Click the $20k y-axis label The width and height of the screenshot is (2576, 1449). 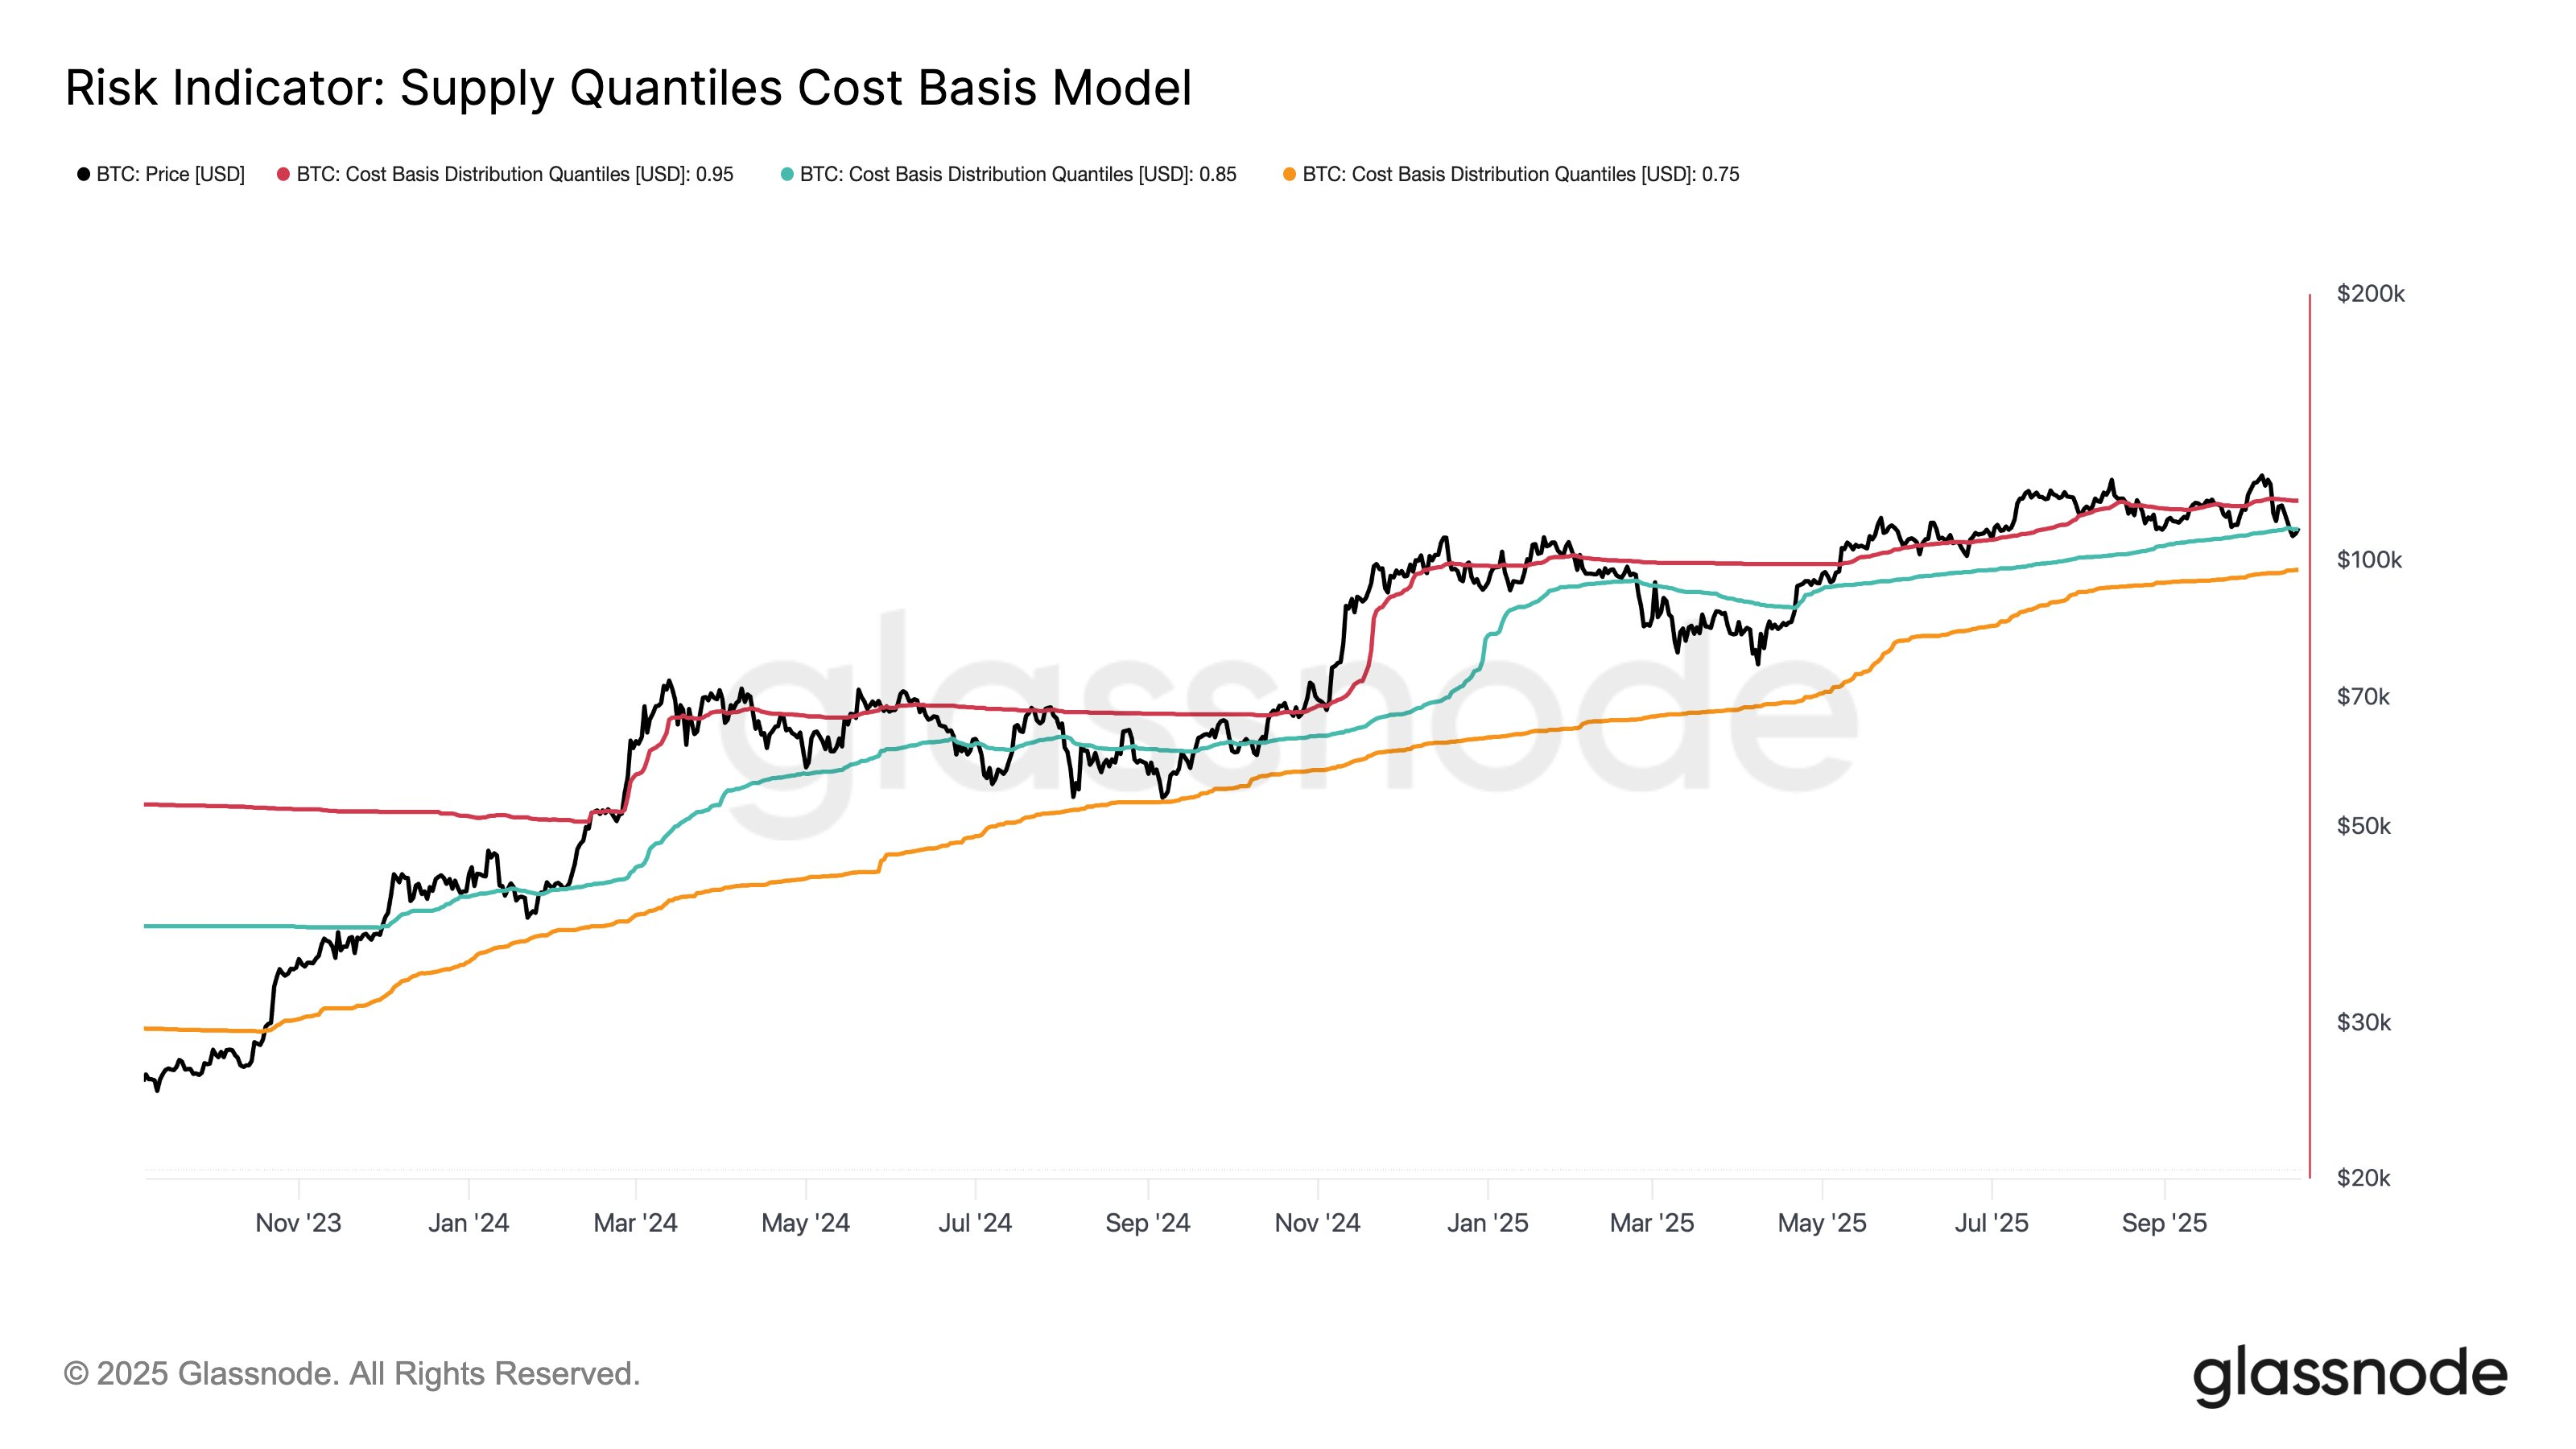[2363, 1178]
